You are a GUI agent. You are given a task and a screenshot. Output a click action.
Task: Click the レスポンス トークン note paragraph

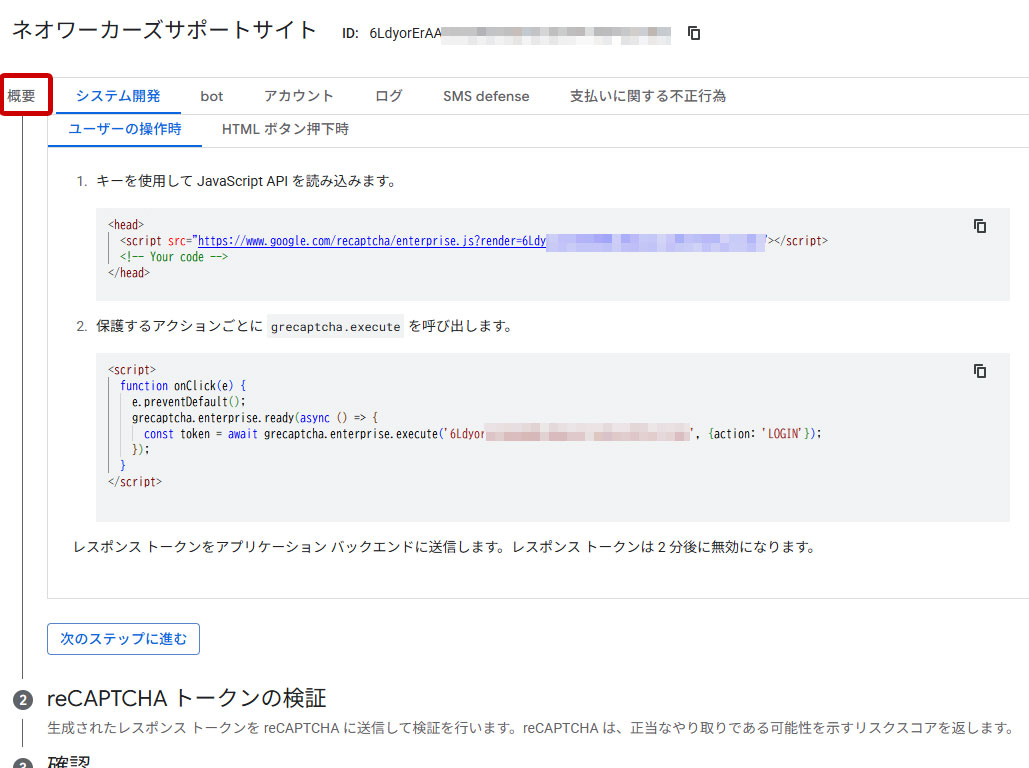[x=444, y=547]
